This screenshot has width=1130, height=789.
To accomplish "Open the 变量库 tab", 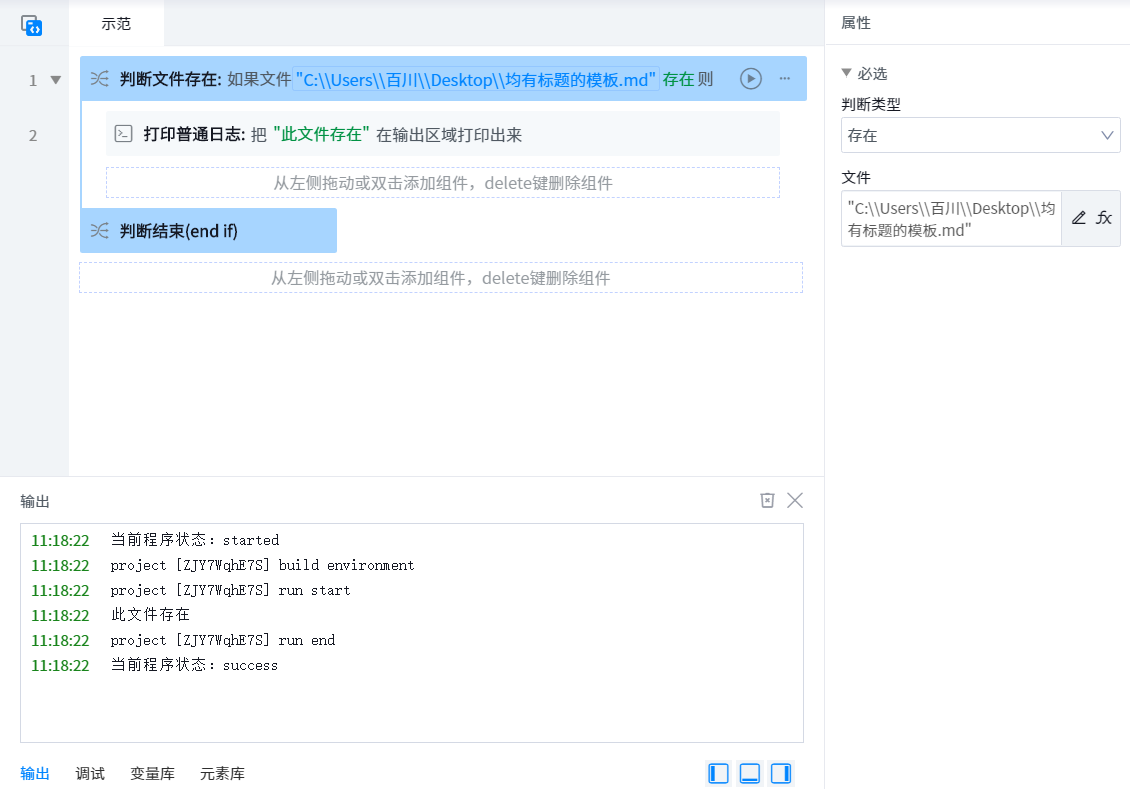I will point(152,773).
